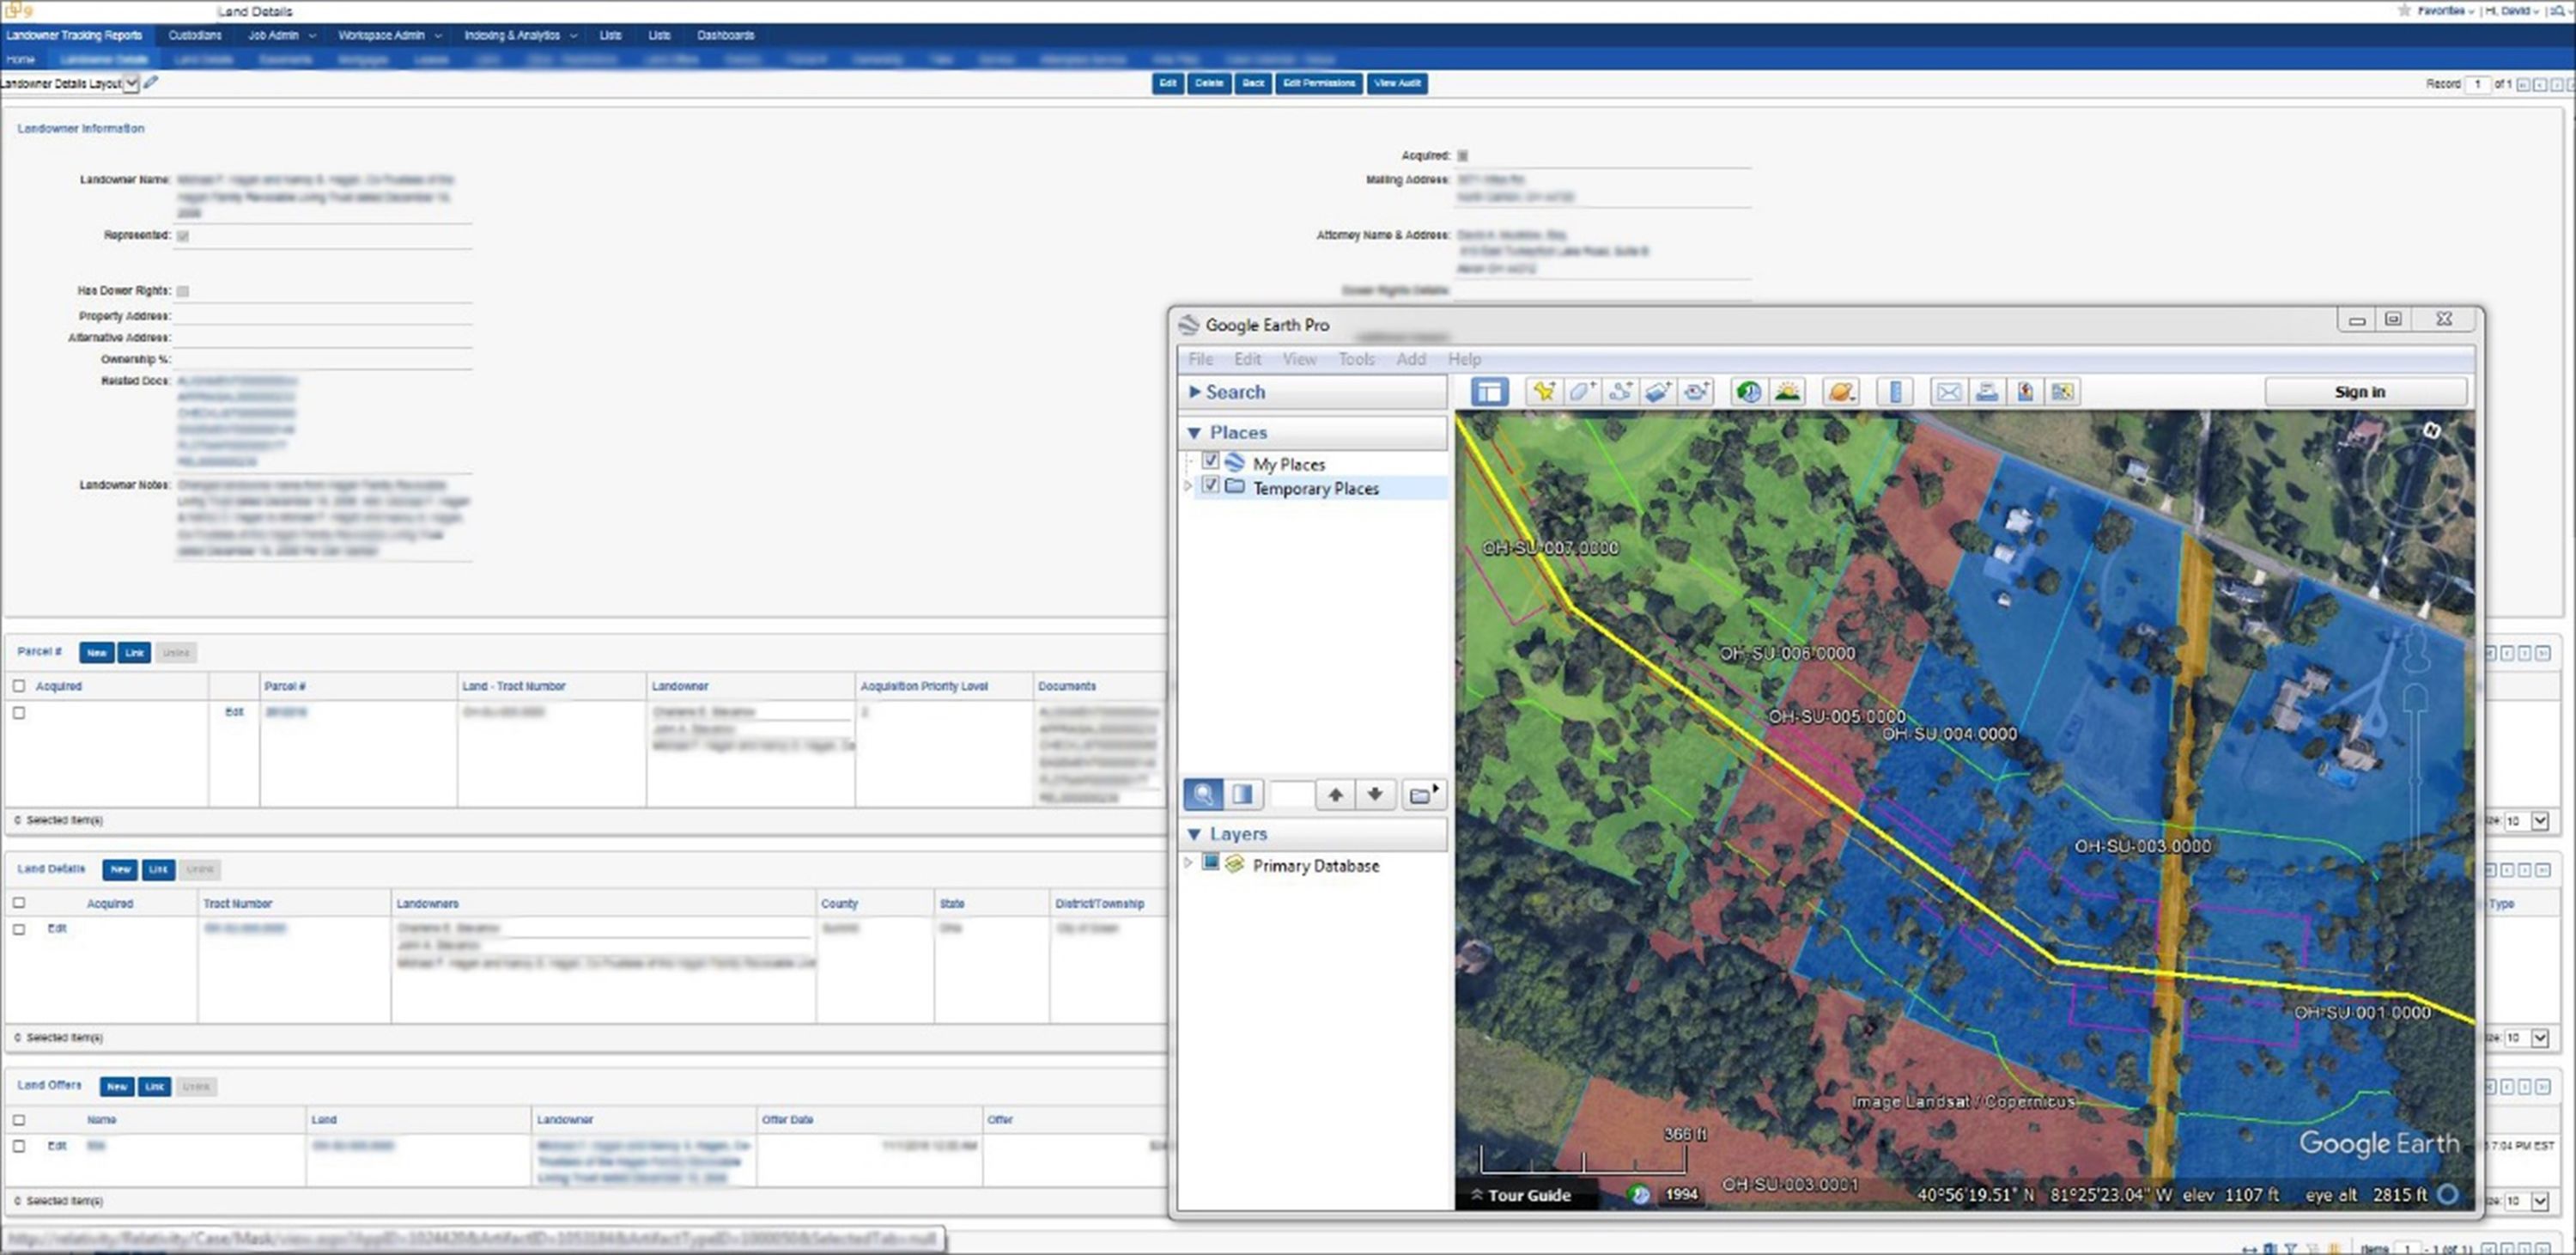Click the Sign in button
Screen dimensions: 2576x1255
pyautogui.click(x=2359, y=391)
